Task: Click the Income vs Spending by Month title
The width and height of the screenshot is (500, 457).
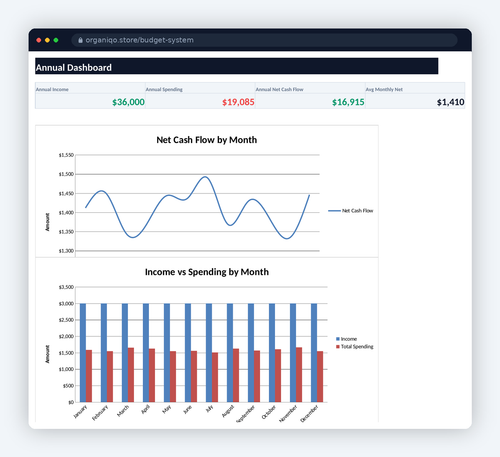Action: coord(207,272)
